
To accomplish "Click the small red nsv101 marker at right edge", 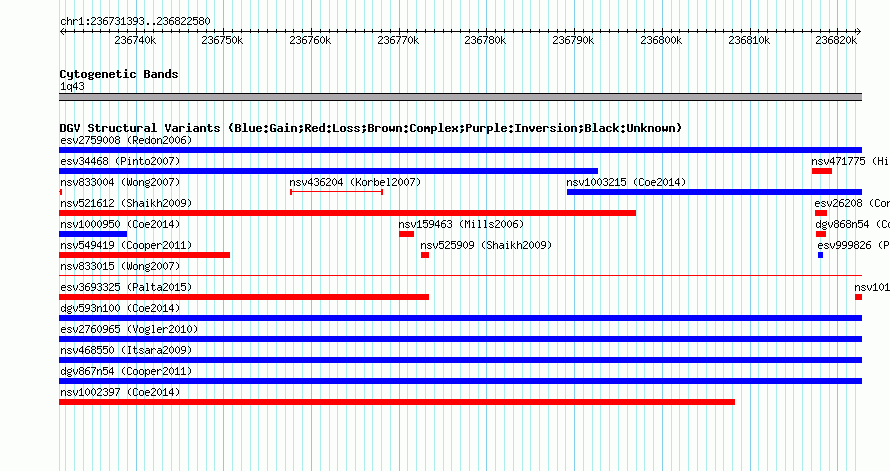I will (x=858, y=297).
